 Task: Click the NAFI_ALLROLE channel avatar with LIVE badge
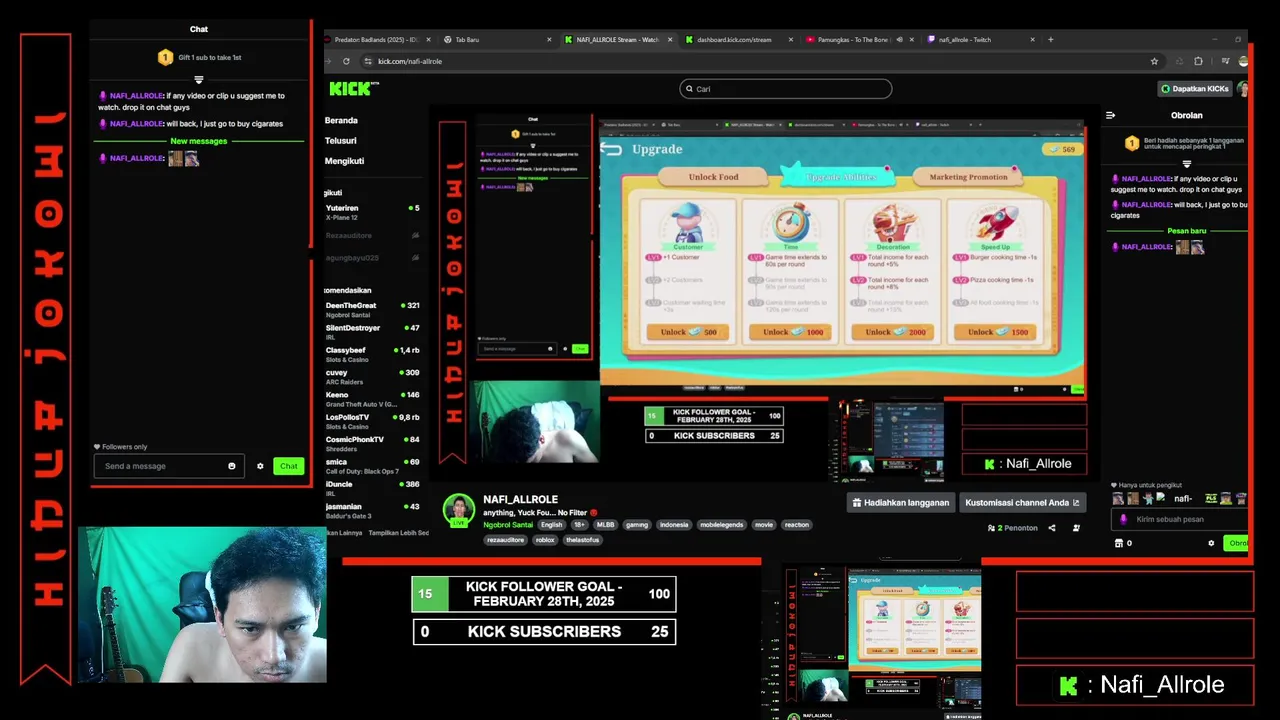tap(459, 510)
